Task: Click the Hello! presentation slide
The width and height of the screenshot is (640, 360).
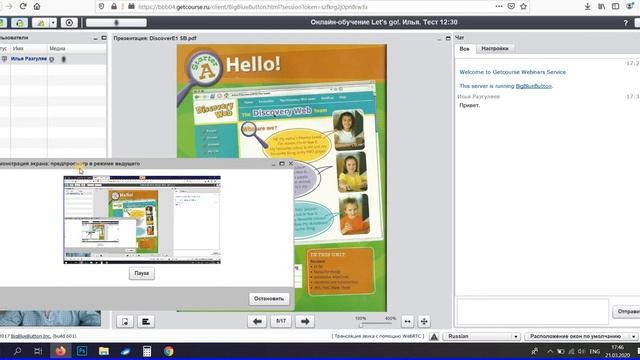Action: 282,178
